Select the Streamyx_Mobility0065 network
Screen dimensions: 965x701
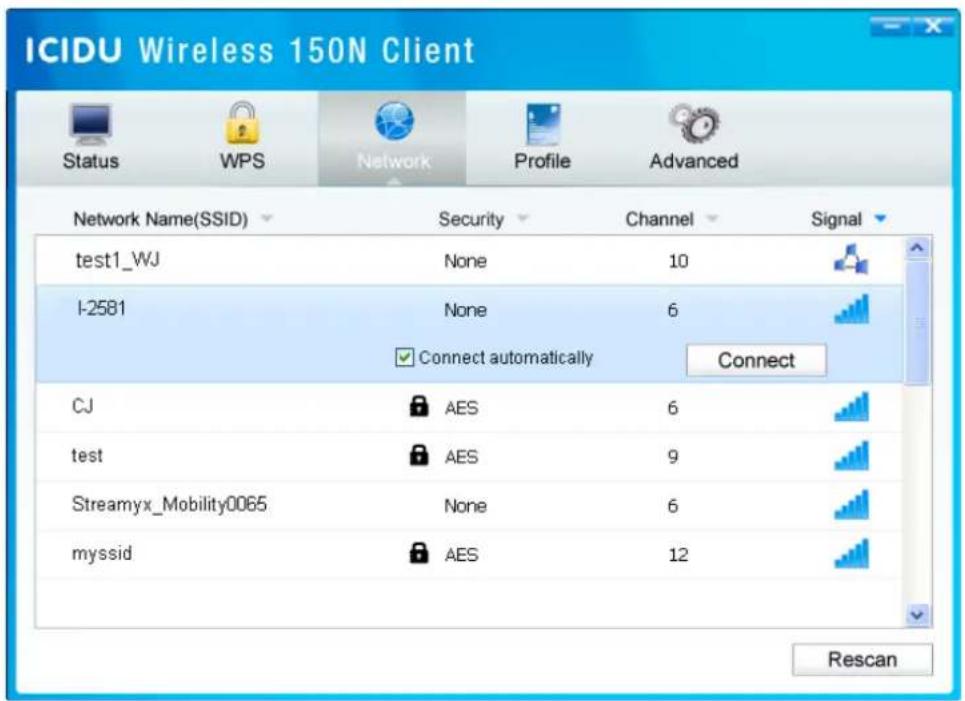[169, 505]
